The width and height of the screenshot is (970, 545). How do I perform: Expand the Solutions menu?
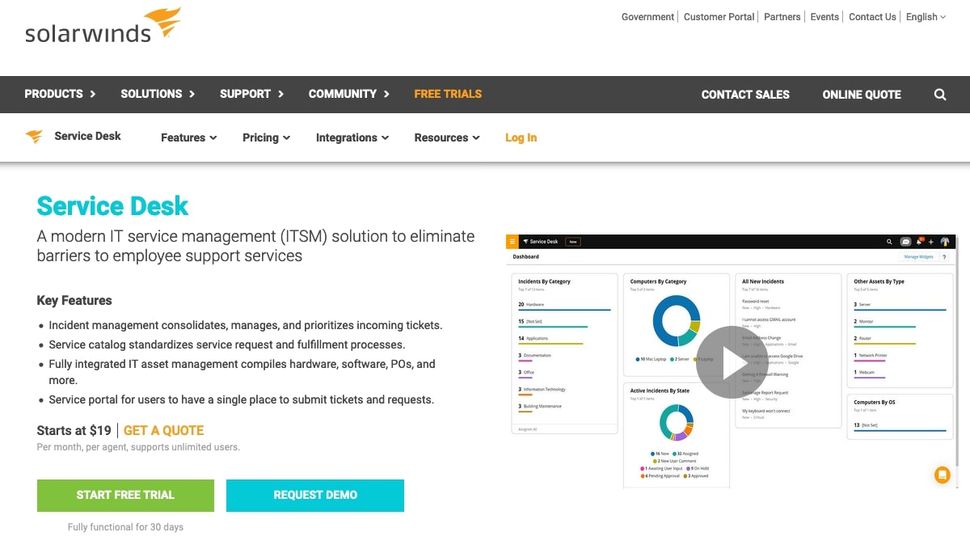[x=158, y=94]
